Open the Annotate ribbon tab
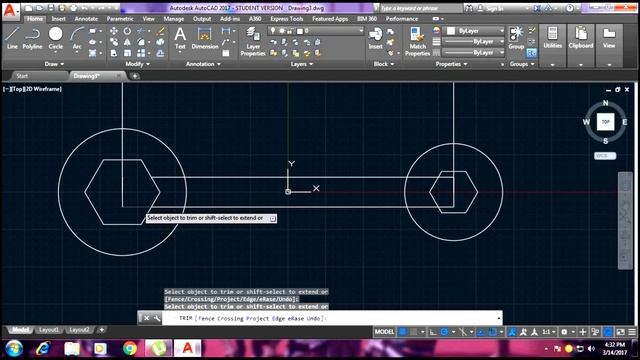This screenshot has height=360, width=640. click(86, 19)
